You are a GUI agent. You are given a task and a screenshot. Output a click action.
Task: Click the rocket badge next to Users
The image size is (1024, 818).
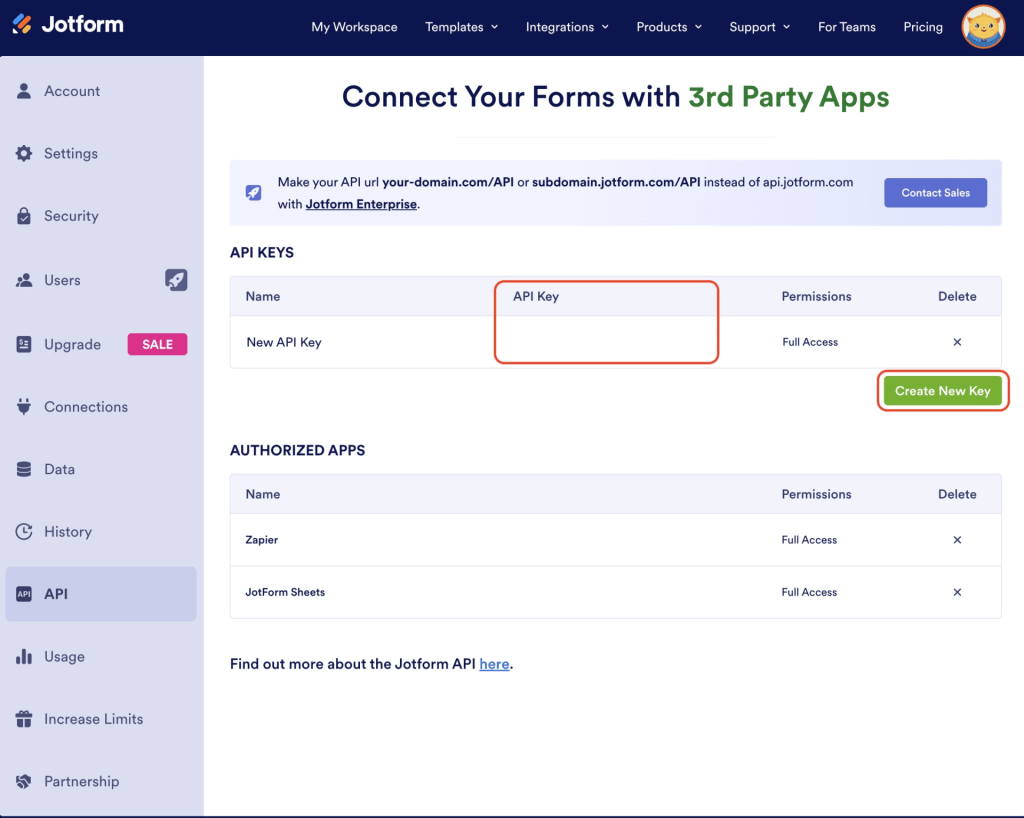click(x=176, y=280)
